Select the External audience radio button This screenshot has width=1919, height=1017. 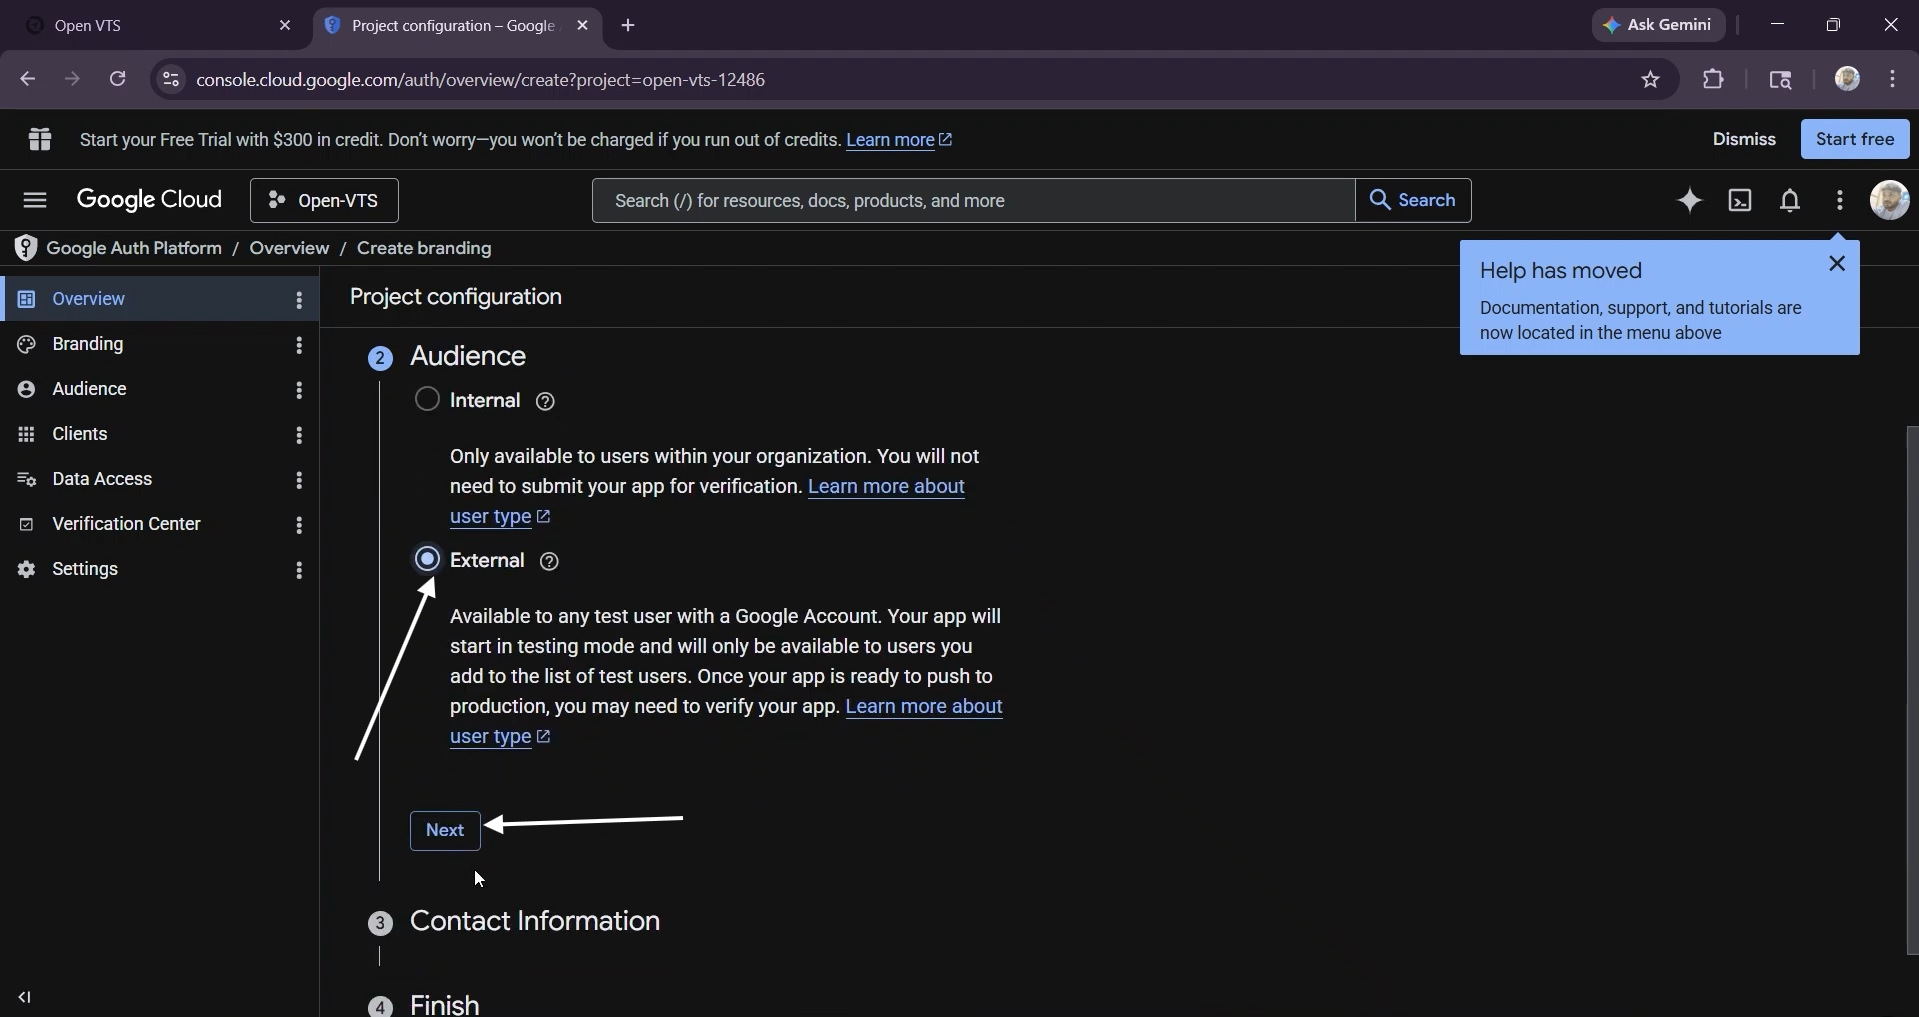(427, 559)
